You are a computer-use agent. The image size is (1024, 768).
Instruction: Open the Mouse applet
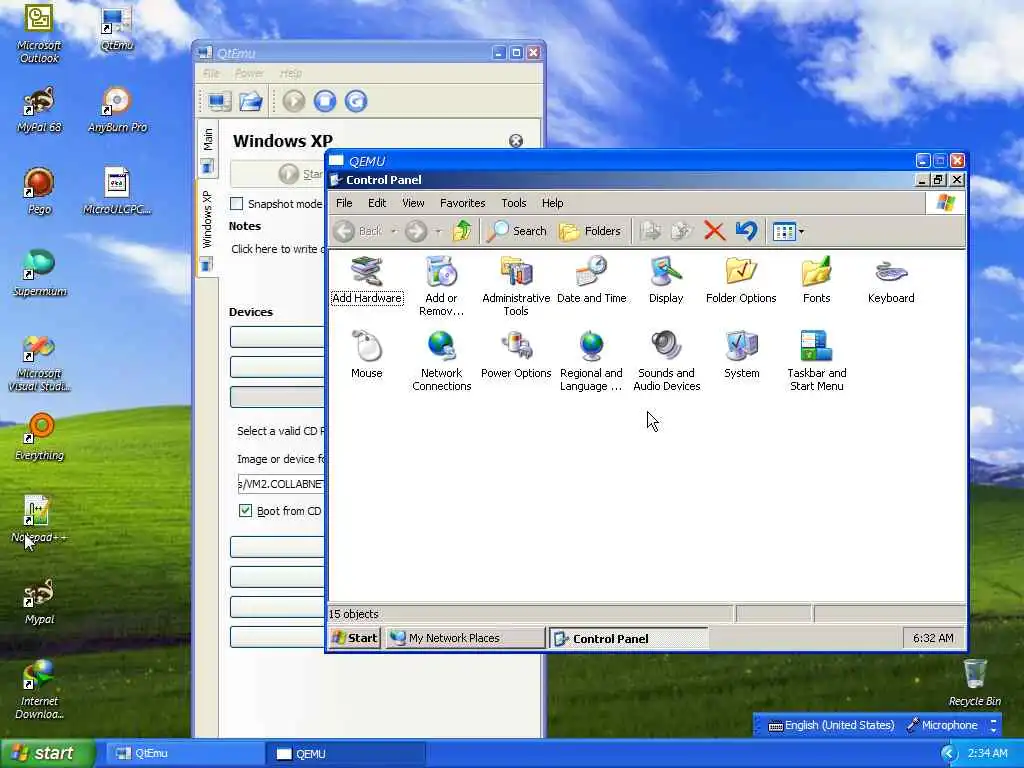tap(366, 355)
